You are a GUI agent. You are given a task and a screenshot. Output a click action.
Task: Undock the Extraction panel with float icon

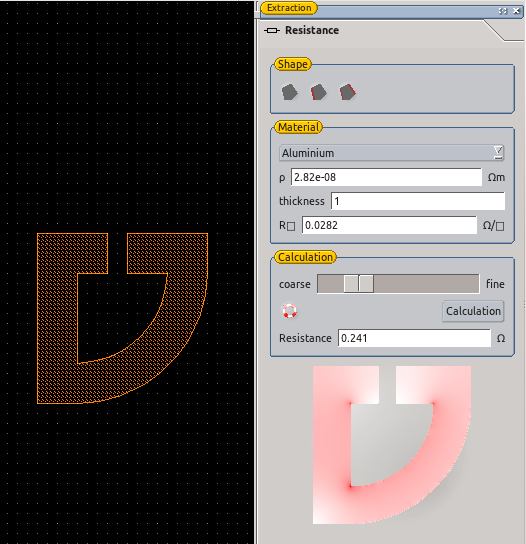point(503,11)
